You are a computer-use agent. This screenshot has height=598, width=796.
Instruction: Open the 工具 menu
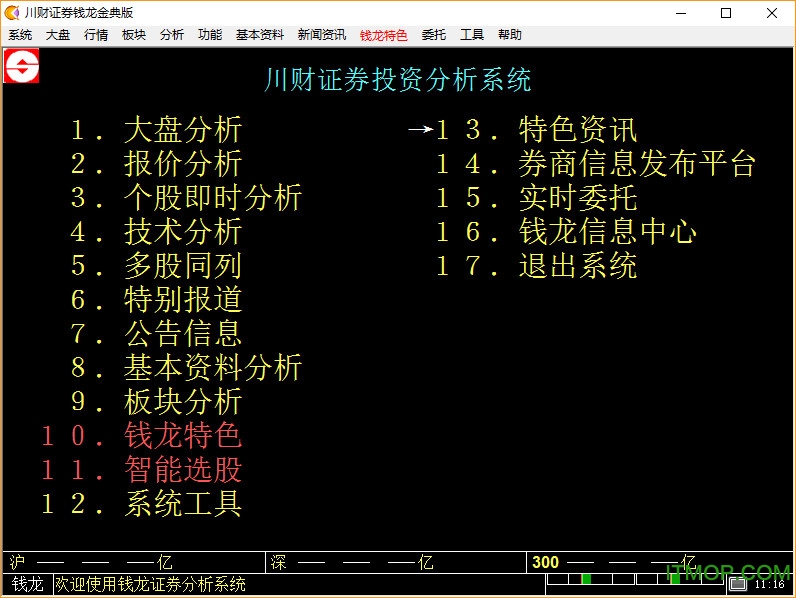pyautogui.click(x=472, y=35)
